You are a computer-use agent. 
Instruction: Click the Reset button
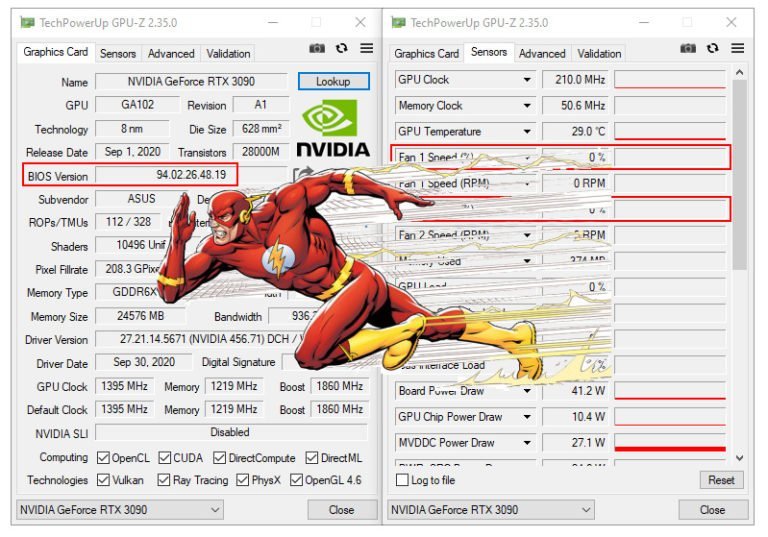[x=721, y=480]
